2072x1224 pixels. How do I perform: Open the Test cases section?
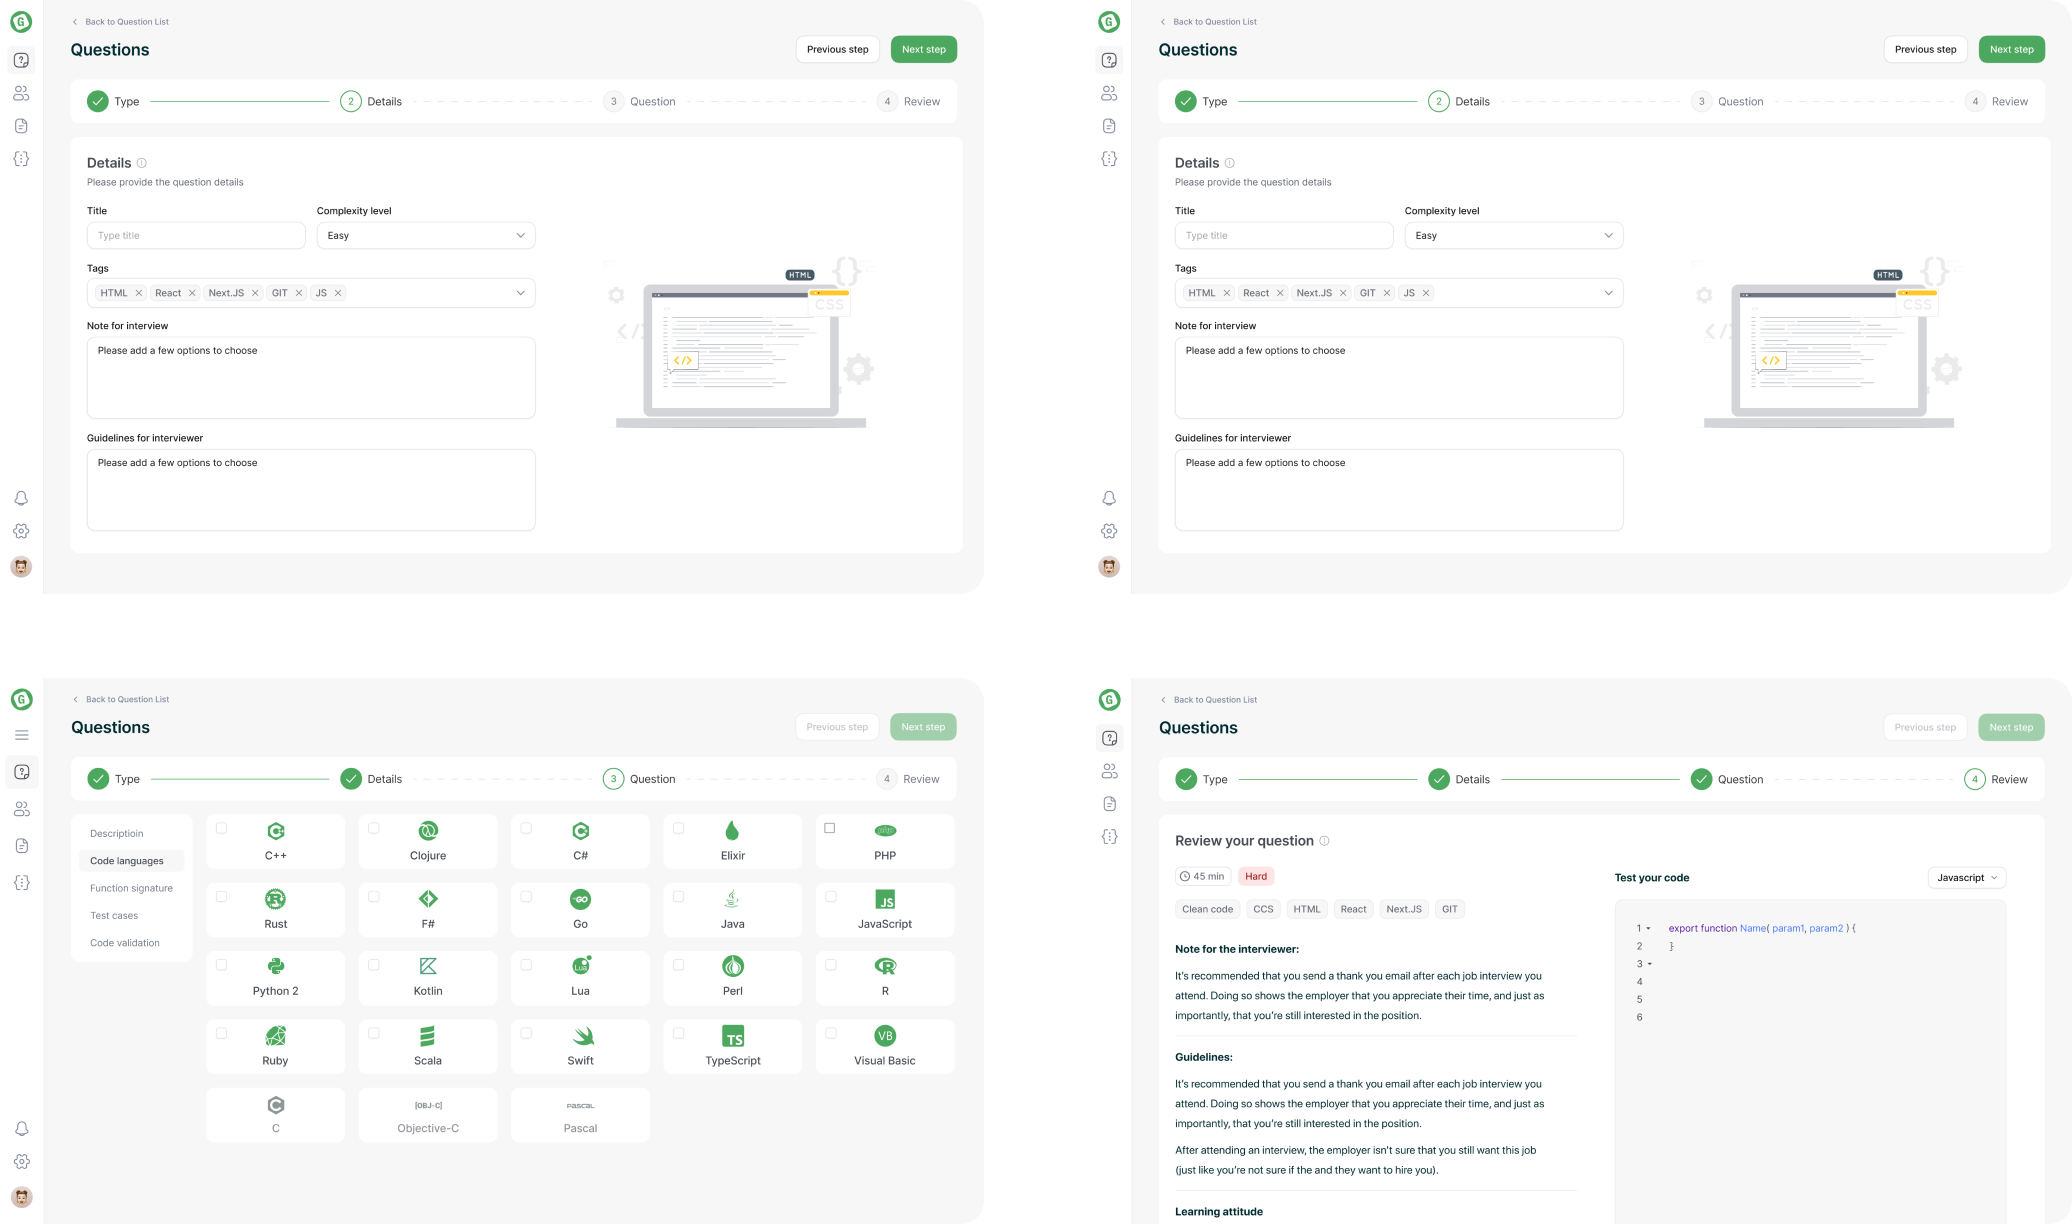coord(114,915)
